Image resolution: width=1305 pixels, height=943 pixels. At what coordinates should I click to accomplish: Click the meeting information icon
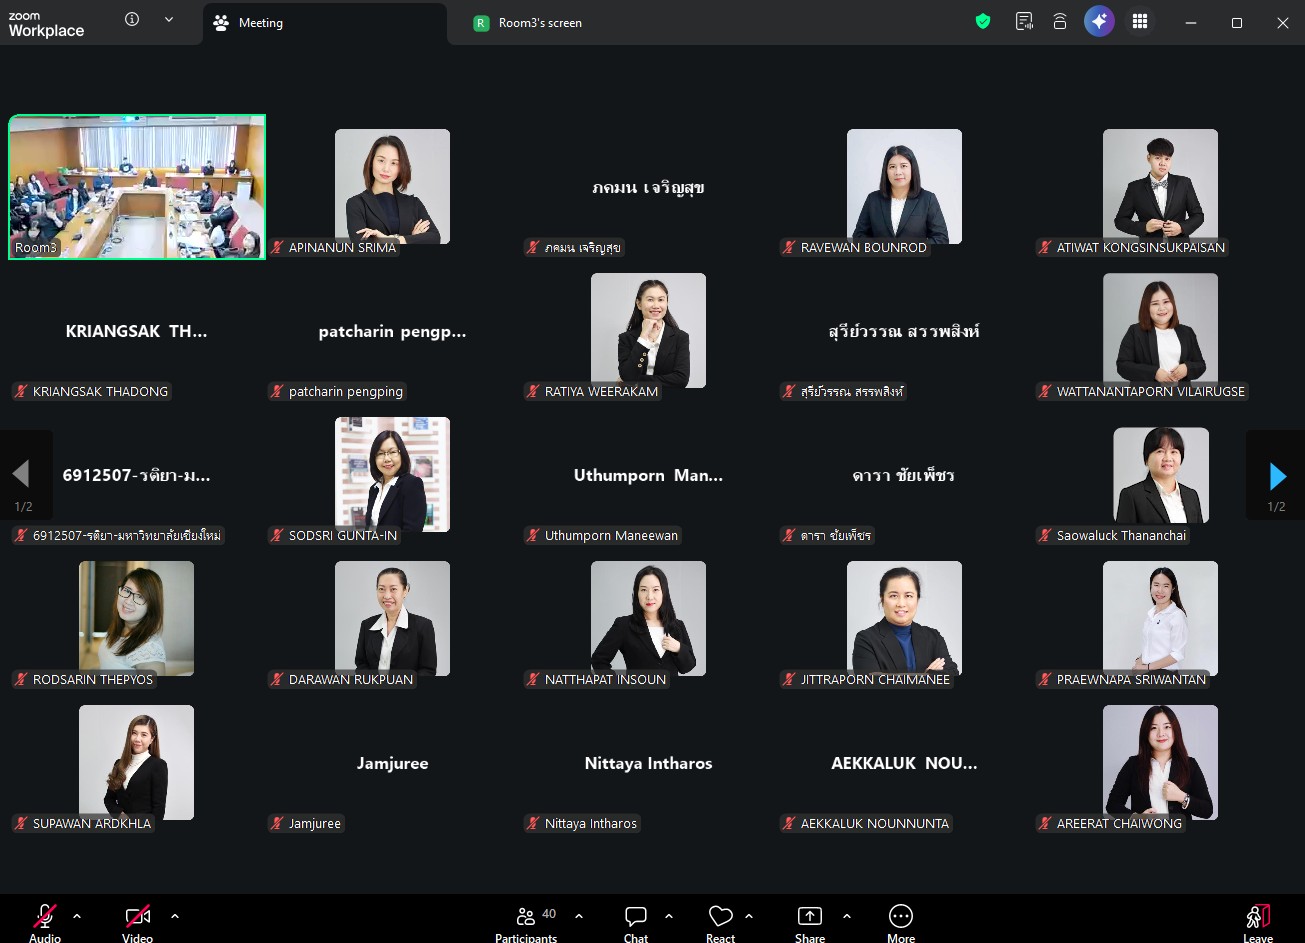point(132,20)
